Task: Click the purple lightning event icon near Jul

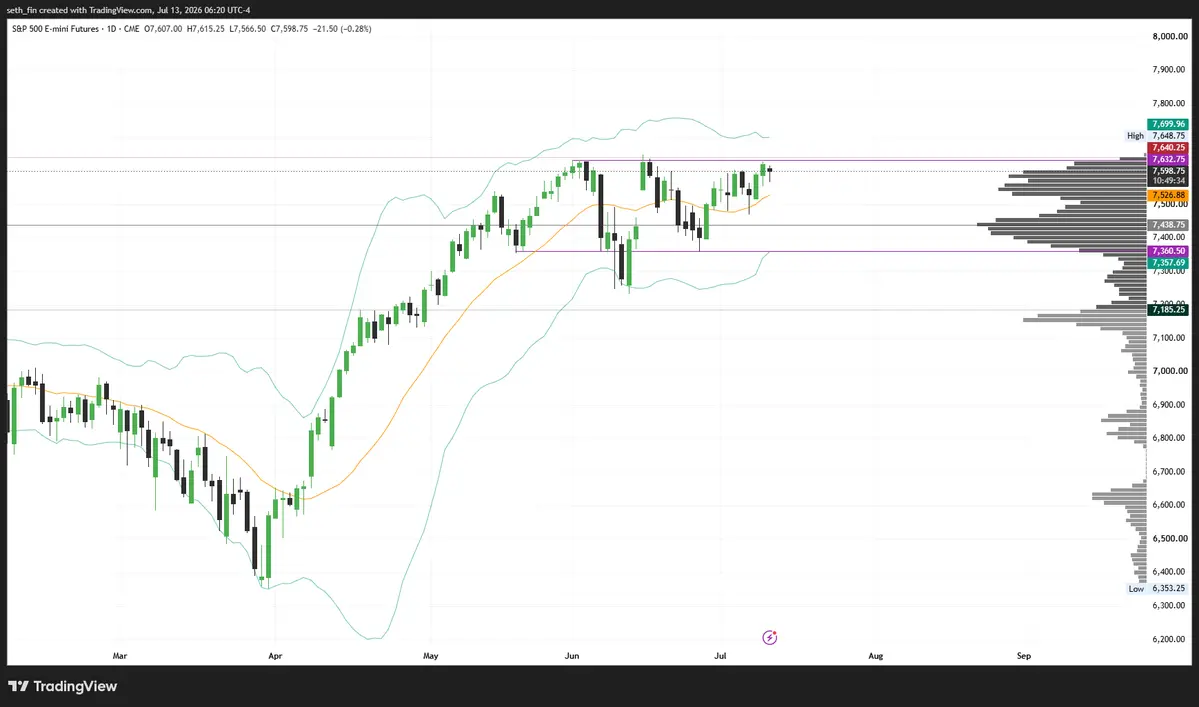Action: pyautogui.click(x=769, y=637)
